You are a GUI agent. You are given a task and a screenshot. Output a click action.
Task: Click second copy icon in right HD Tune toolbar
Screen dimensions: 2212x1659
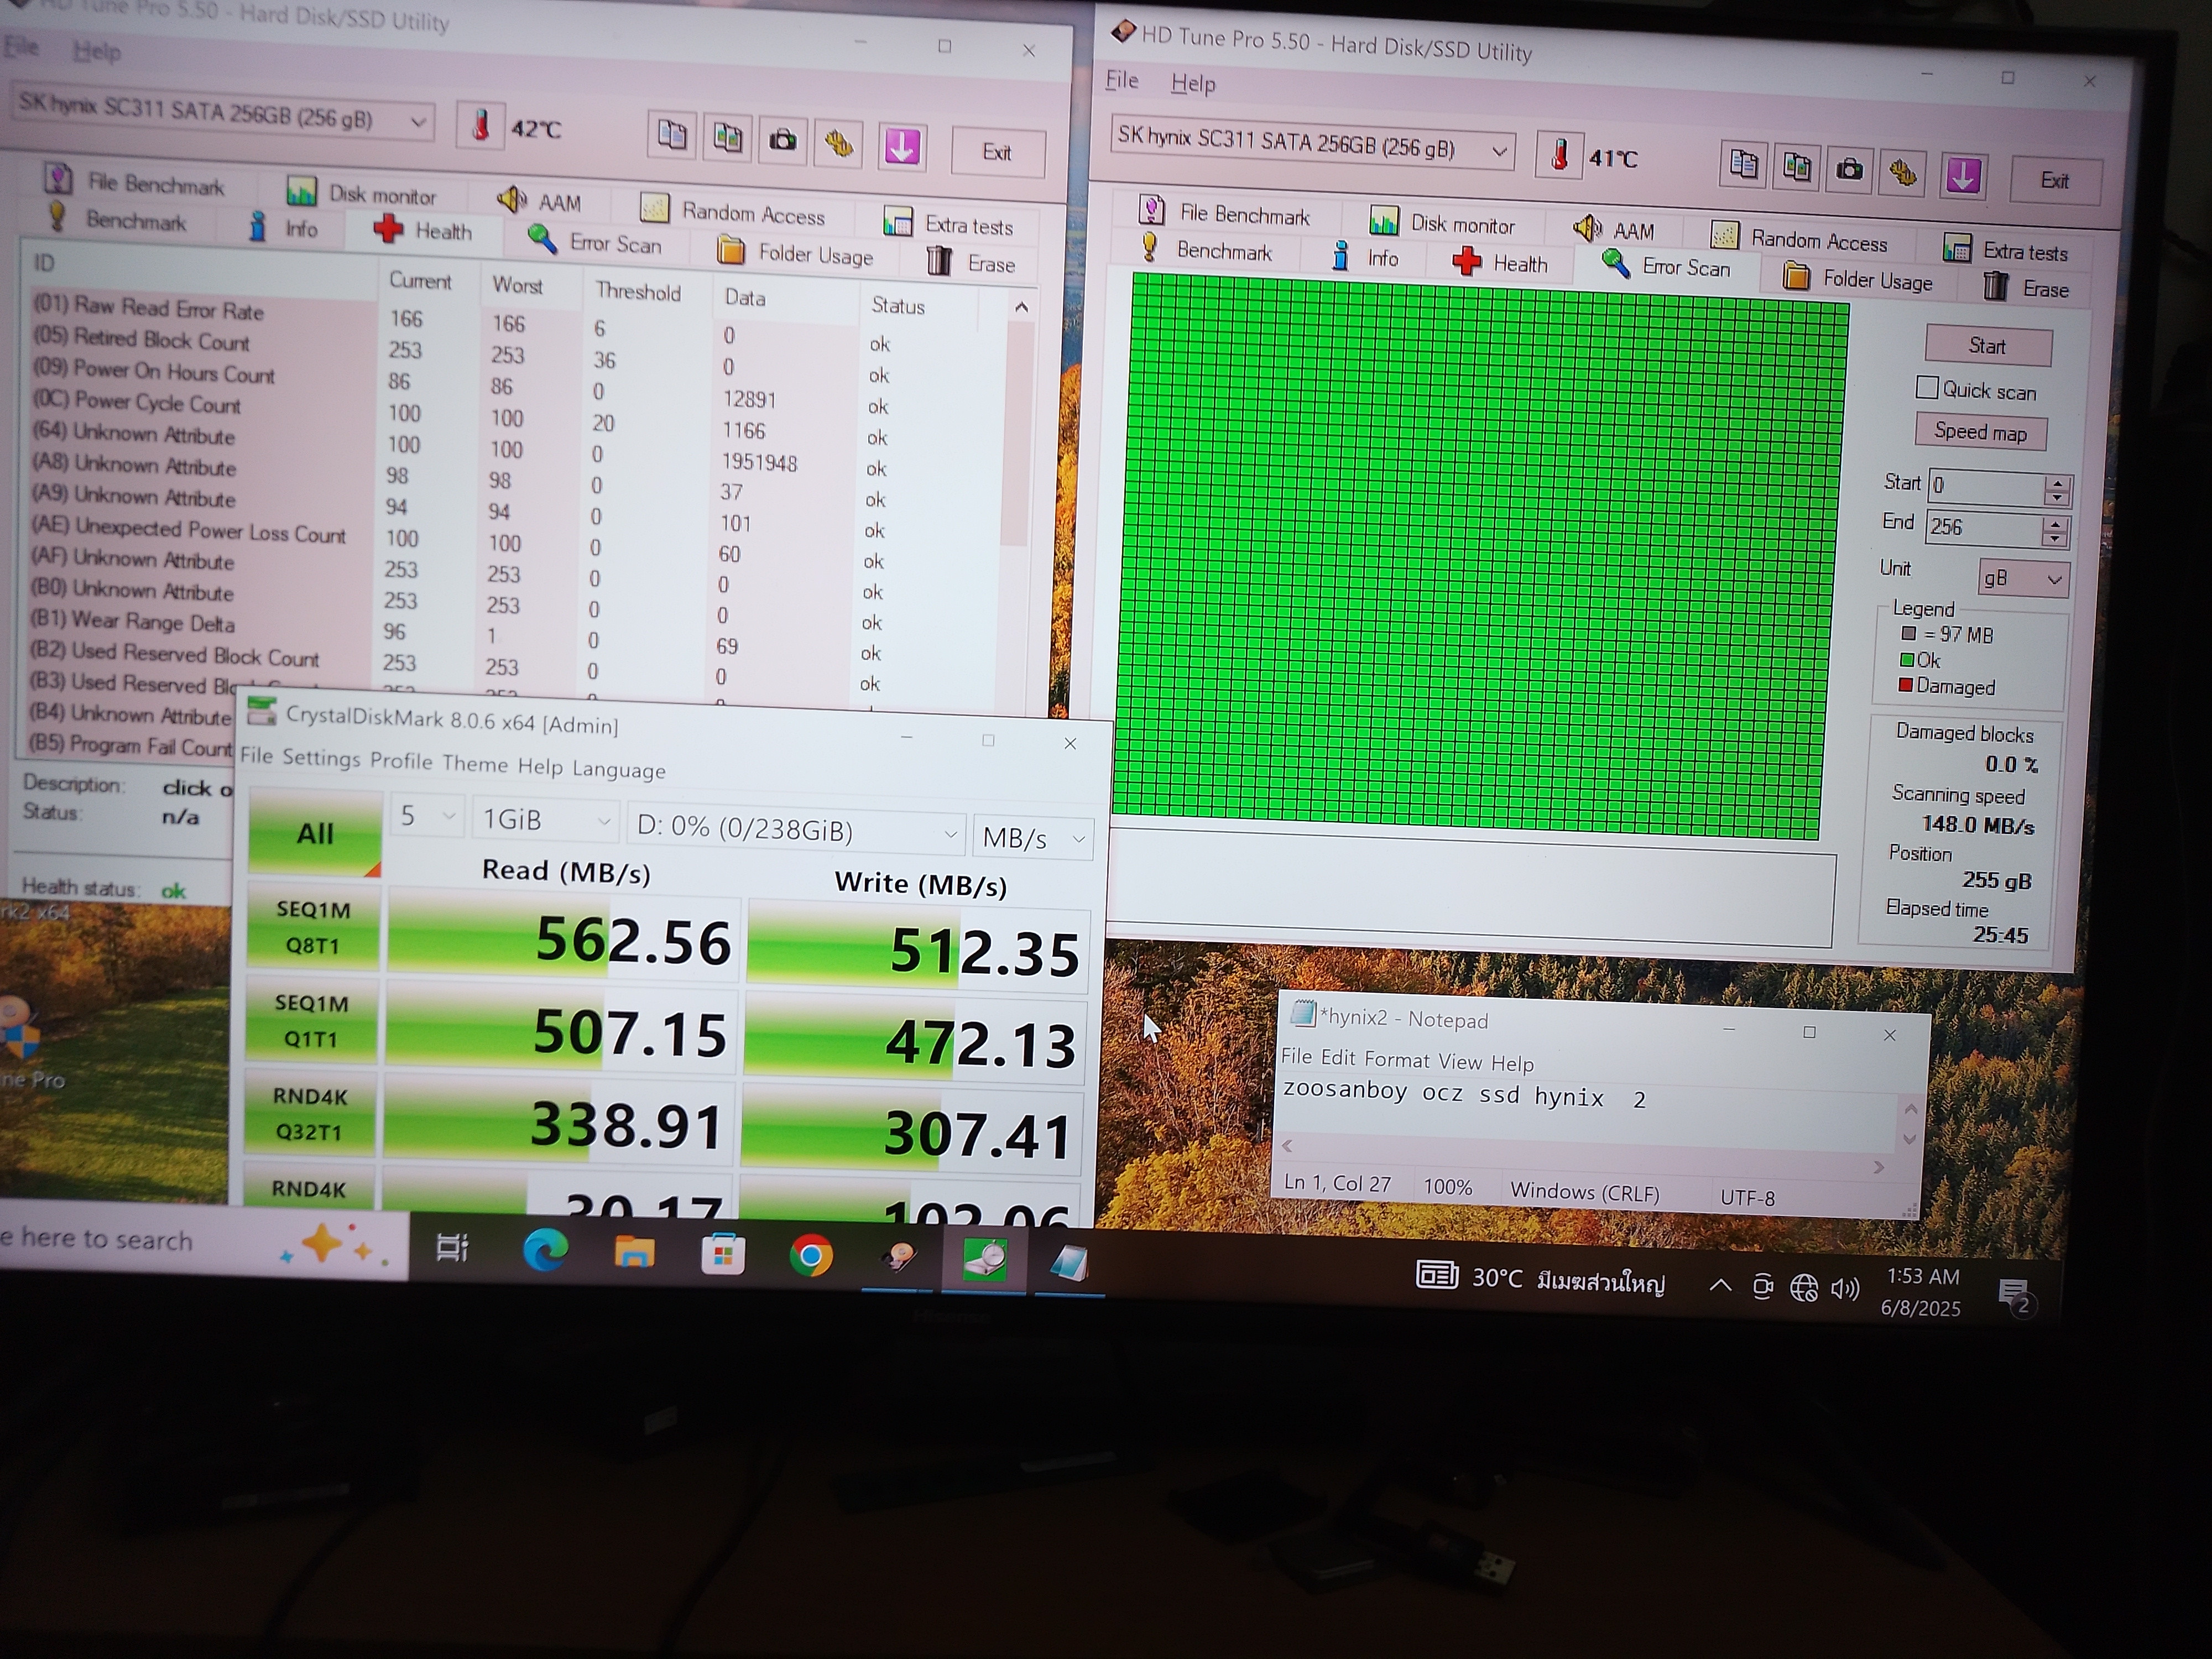1797,167
